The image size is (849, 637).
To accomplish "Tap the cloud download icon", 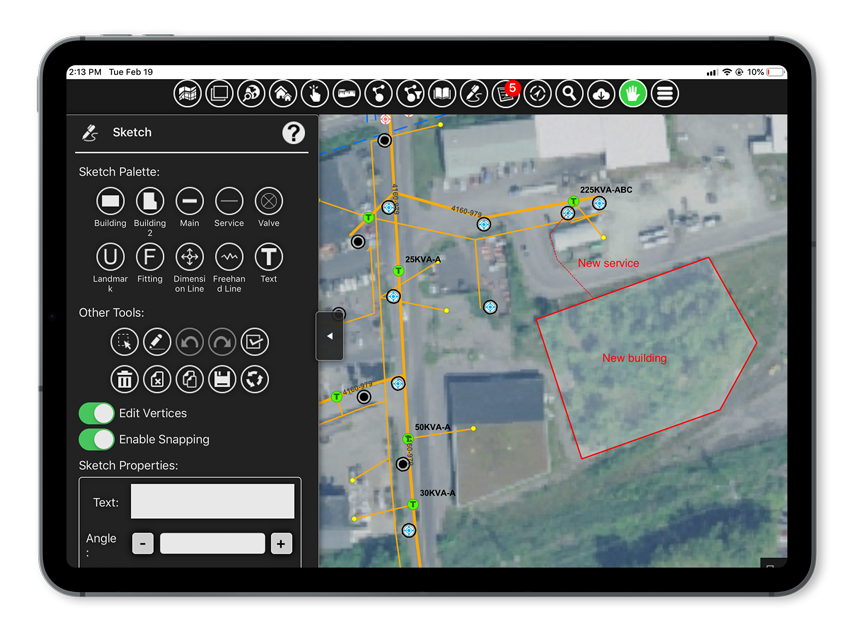I will (x=601, y=94).
